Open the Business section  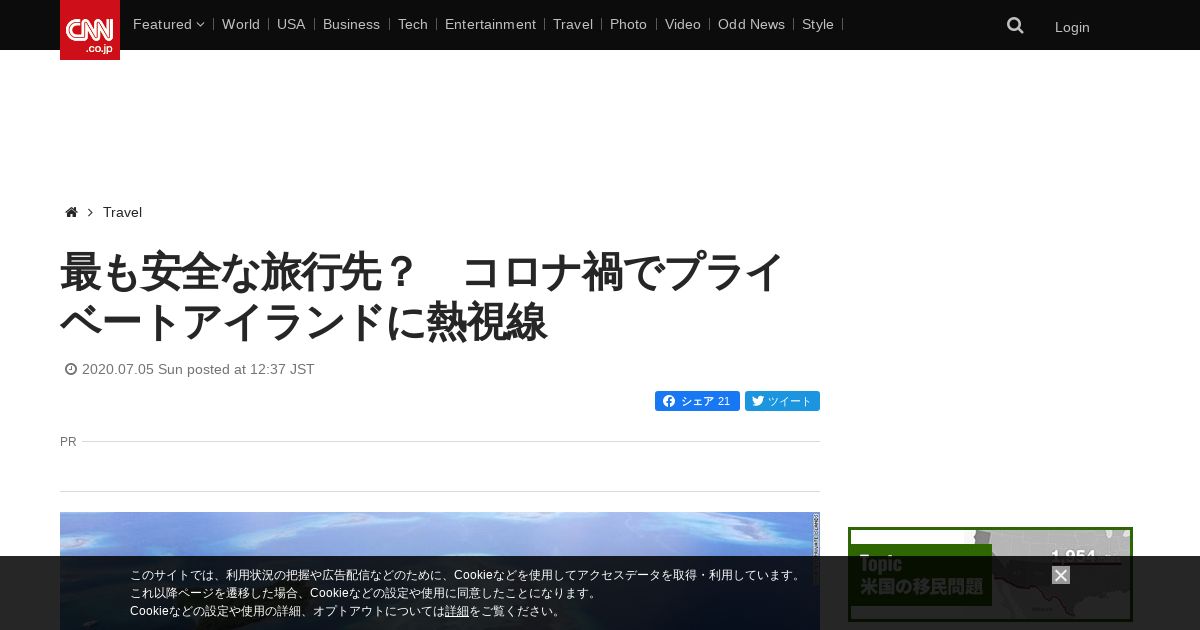351,24
